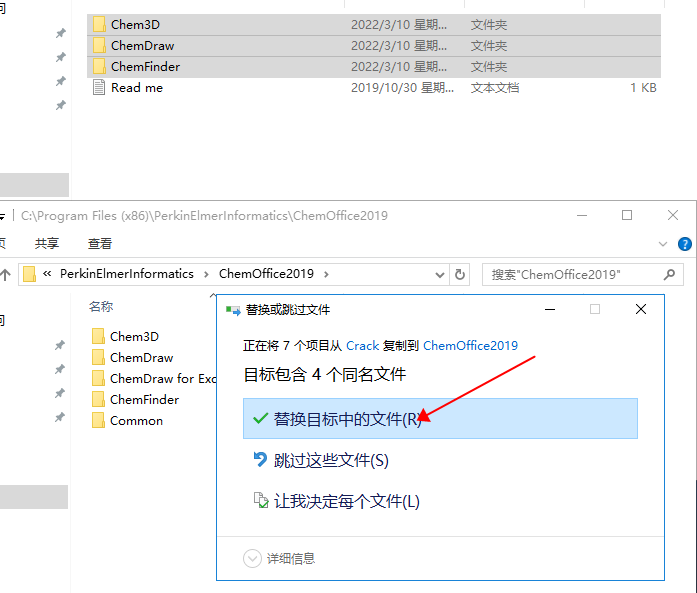Image resolution: width=697 pixels, height=593 pixels.
Task: Click the ChemDraw for Excel folder
Action: coord(154,378)
